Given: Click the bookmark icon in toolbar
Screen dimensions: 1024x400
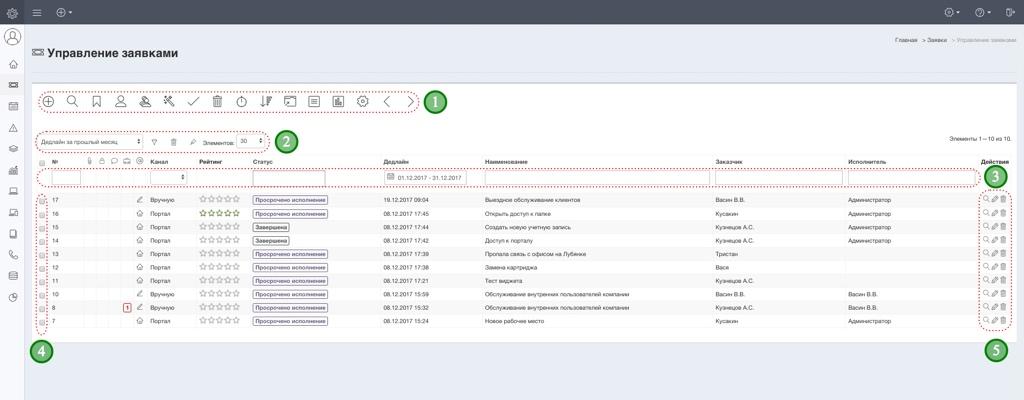Looking at the screenshot, I should click(x=97, y=102).
